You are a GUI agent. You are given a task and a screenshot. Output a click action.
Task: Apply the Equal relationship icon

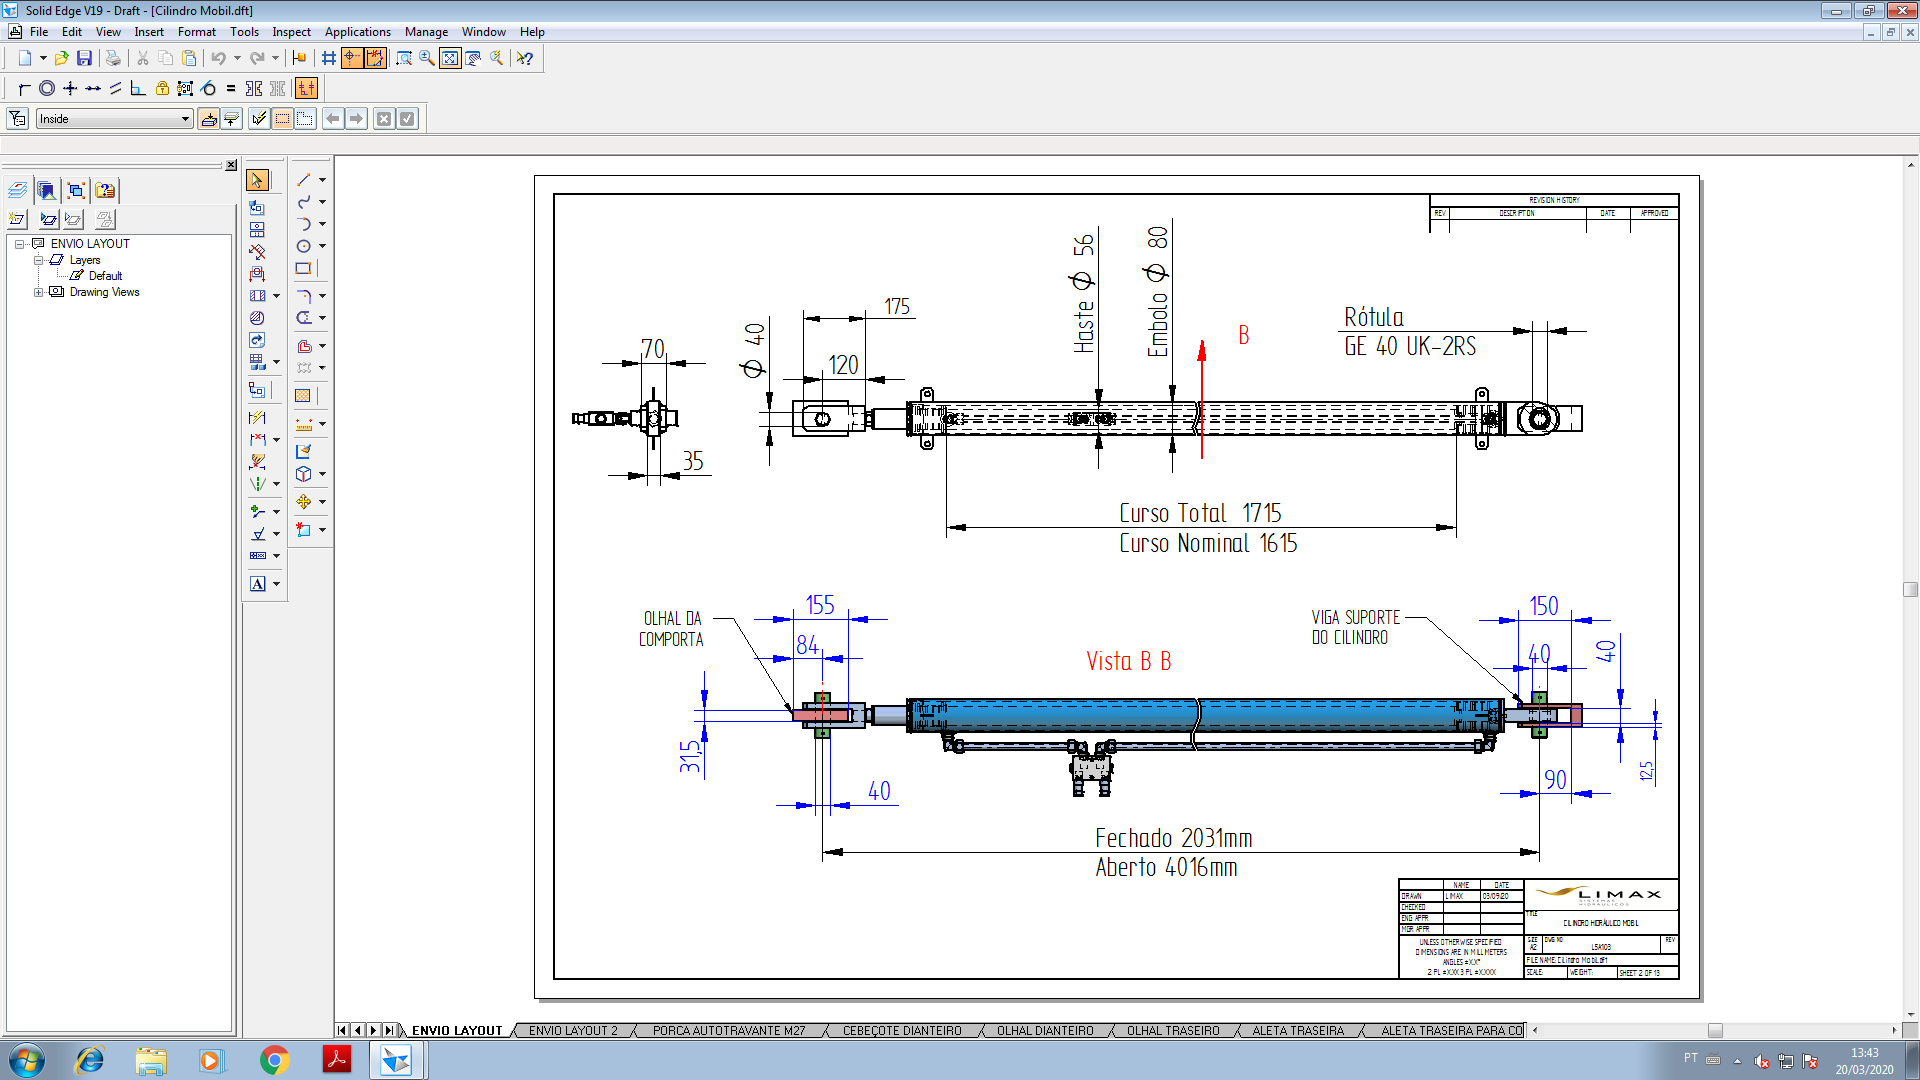coord(231,88)
